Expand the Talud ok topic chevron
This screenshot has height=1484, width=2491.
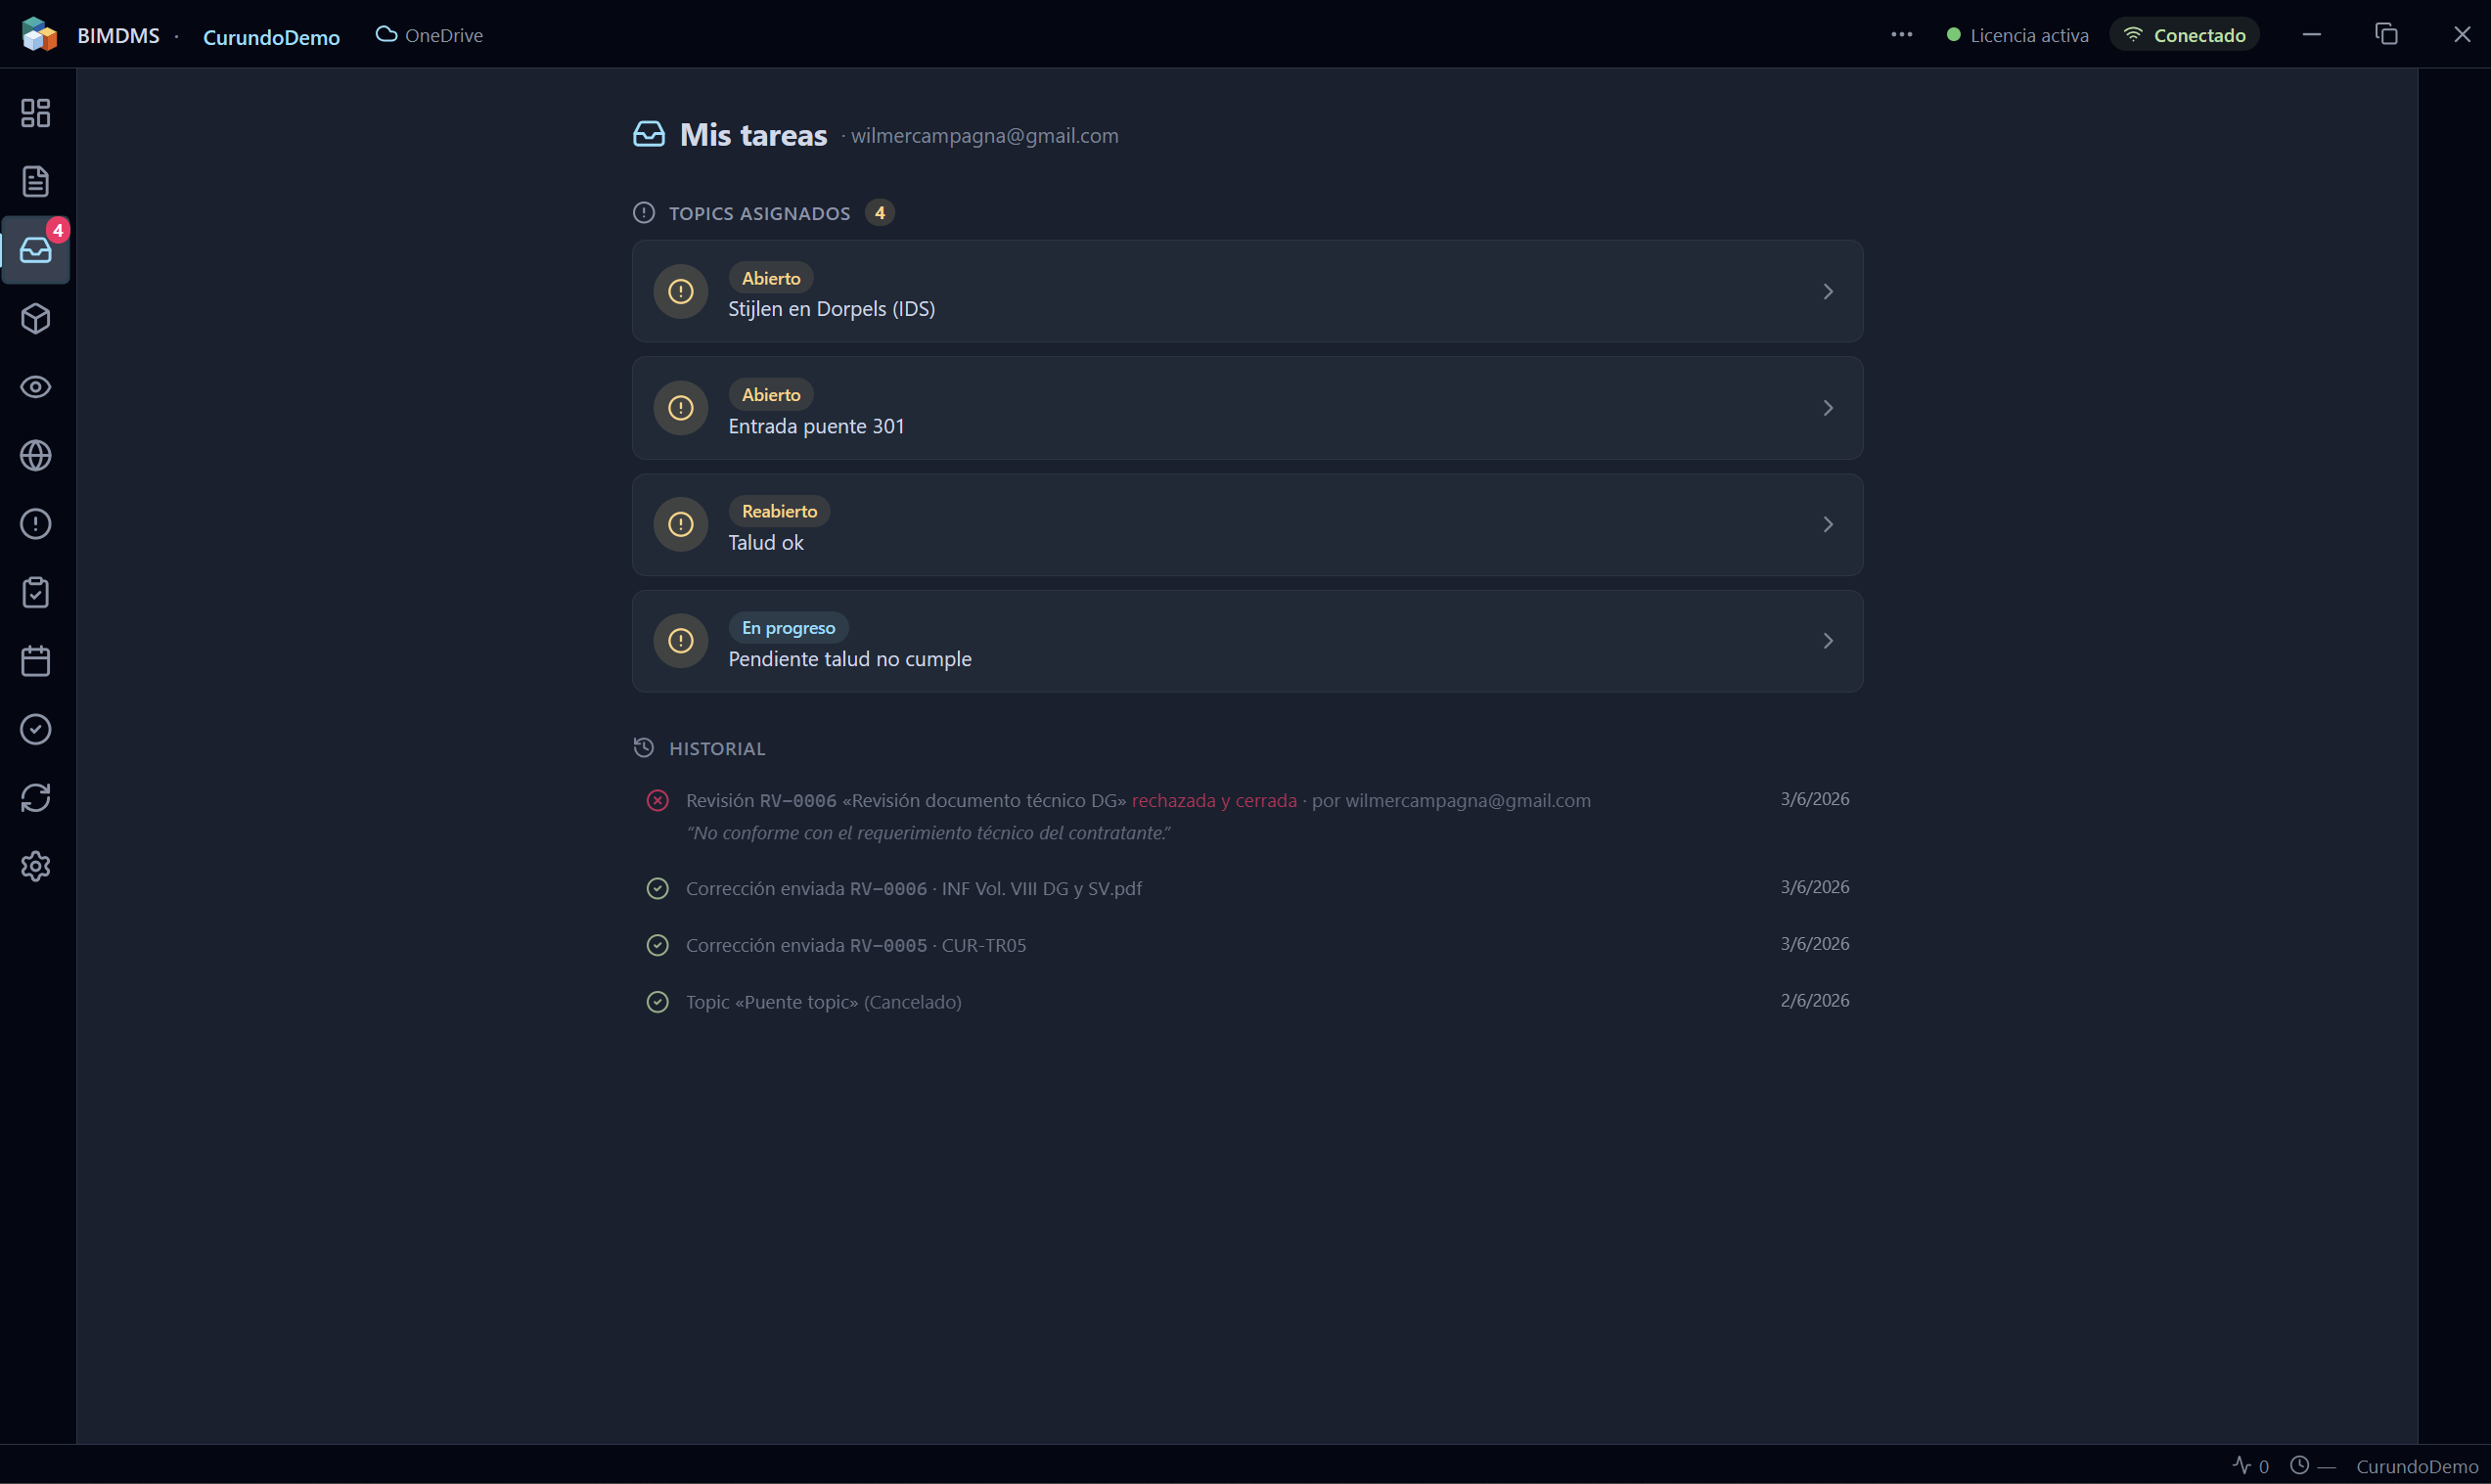[1827, 525]
